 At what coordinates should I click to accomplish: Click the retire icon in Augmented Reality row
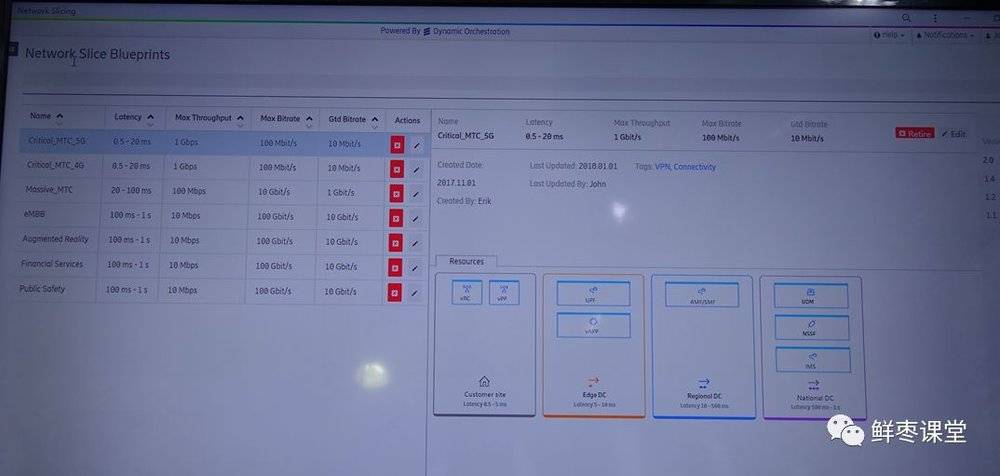tap(396, 243)
